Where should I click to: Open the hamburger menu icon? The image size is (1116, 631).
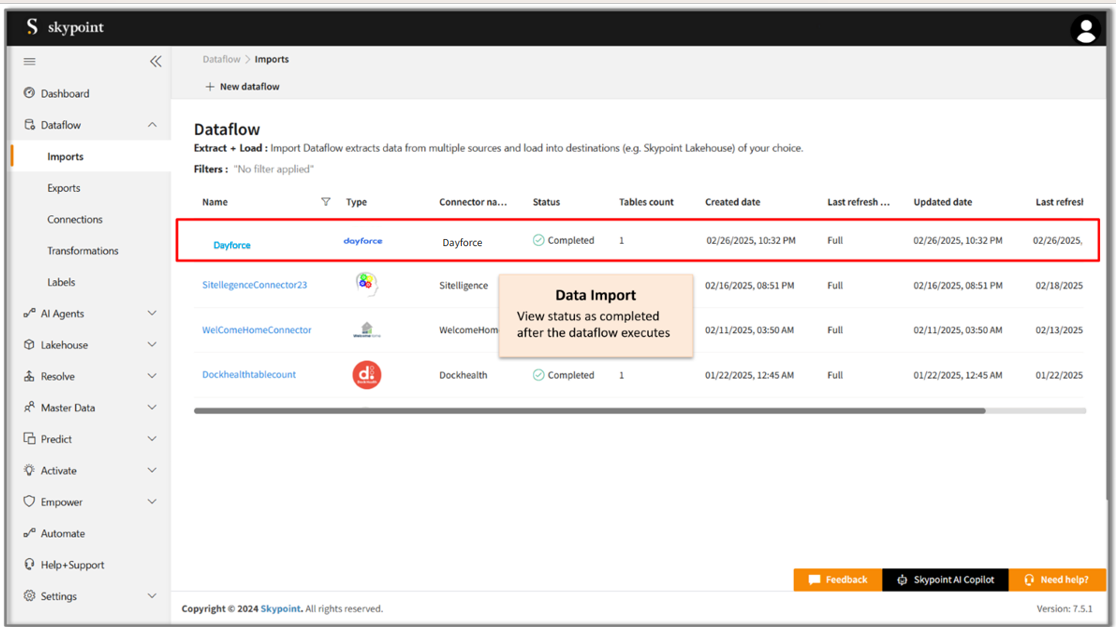(x=30, y=62)
